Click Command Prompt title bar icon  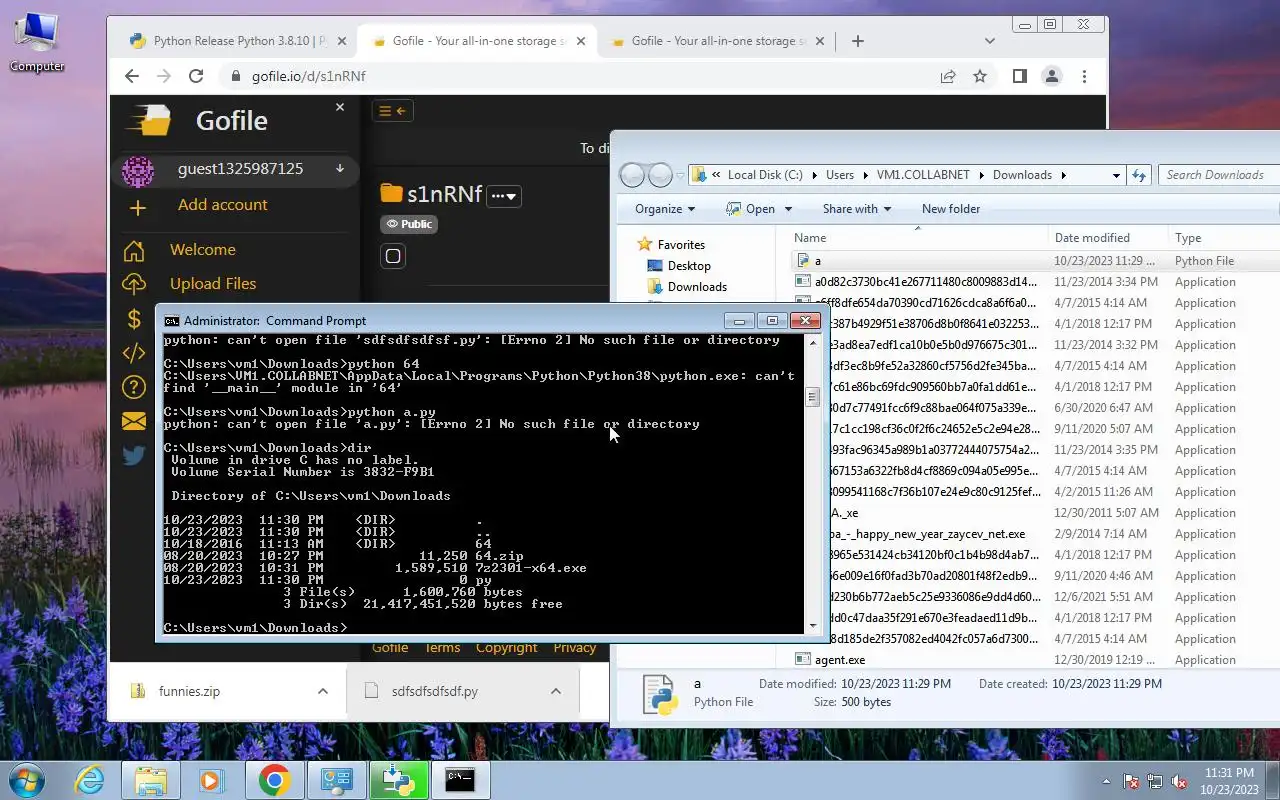tap(172, 321)
